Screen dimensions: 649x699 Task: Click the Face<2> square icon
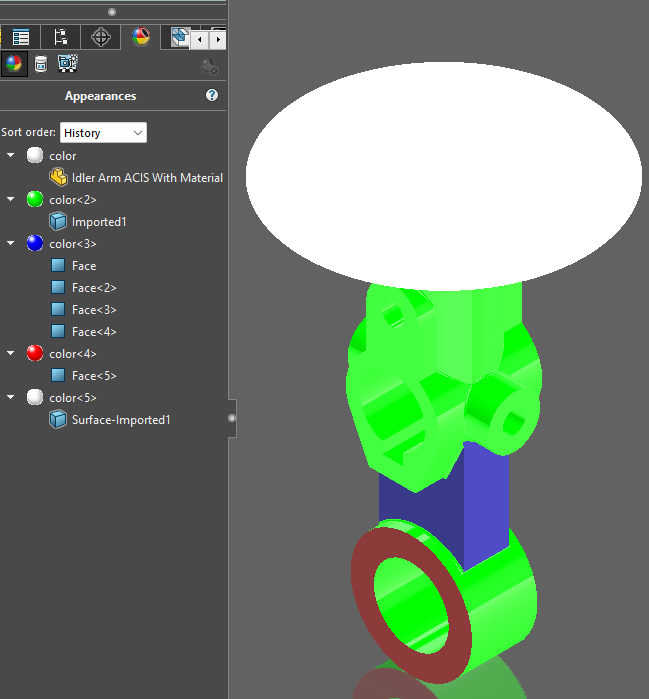pos(58,288)
